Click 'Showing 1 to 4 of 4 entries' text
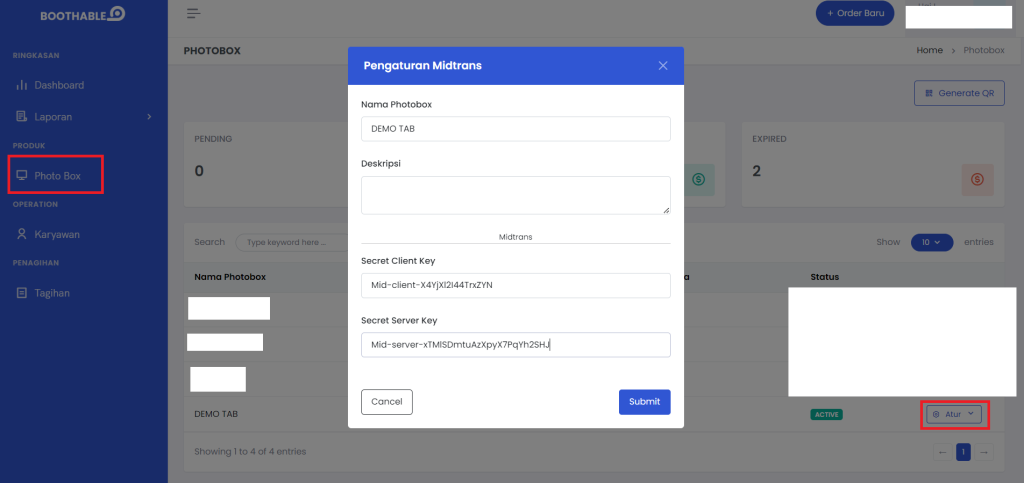Image resolution: width=1024 pixels, height=483 pixels. [250, 451]
